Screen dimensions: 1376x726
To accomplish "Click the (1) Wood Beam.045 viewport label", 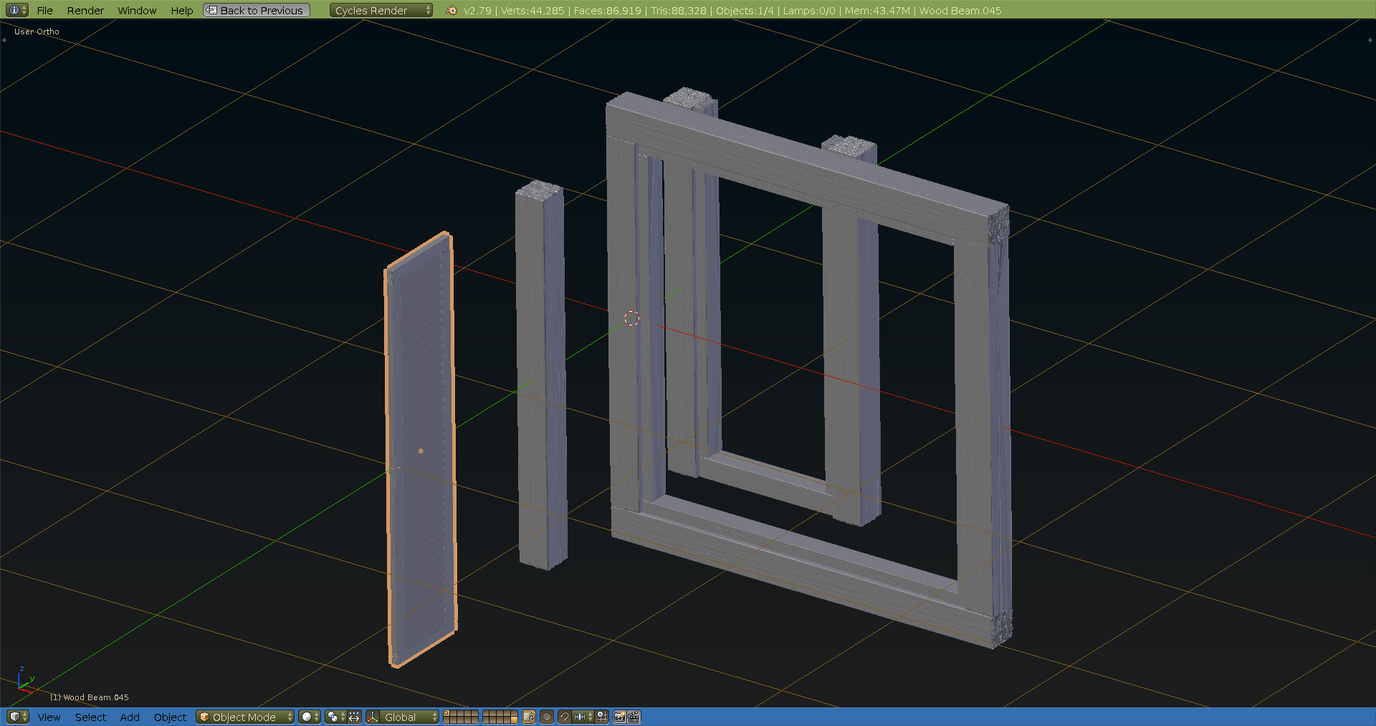I will click(89, 697).
